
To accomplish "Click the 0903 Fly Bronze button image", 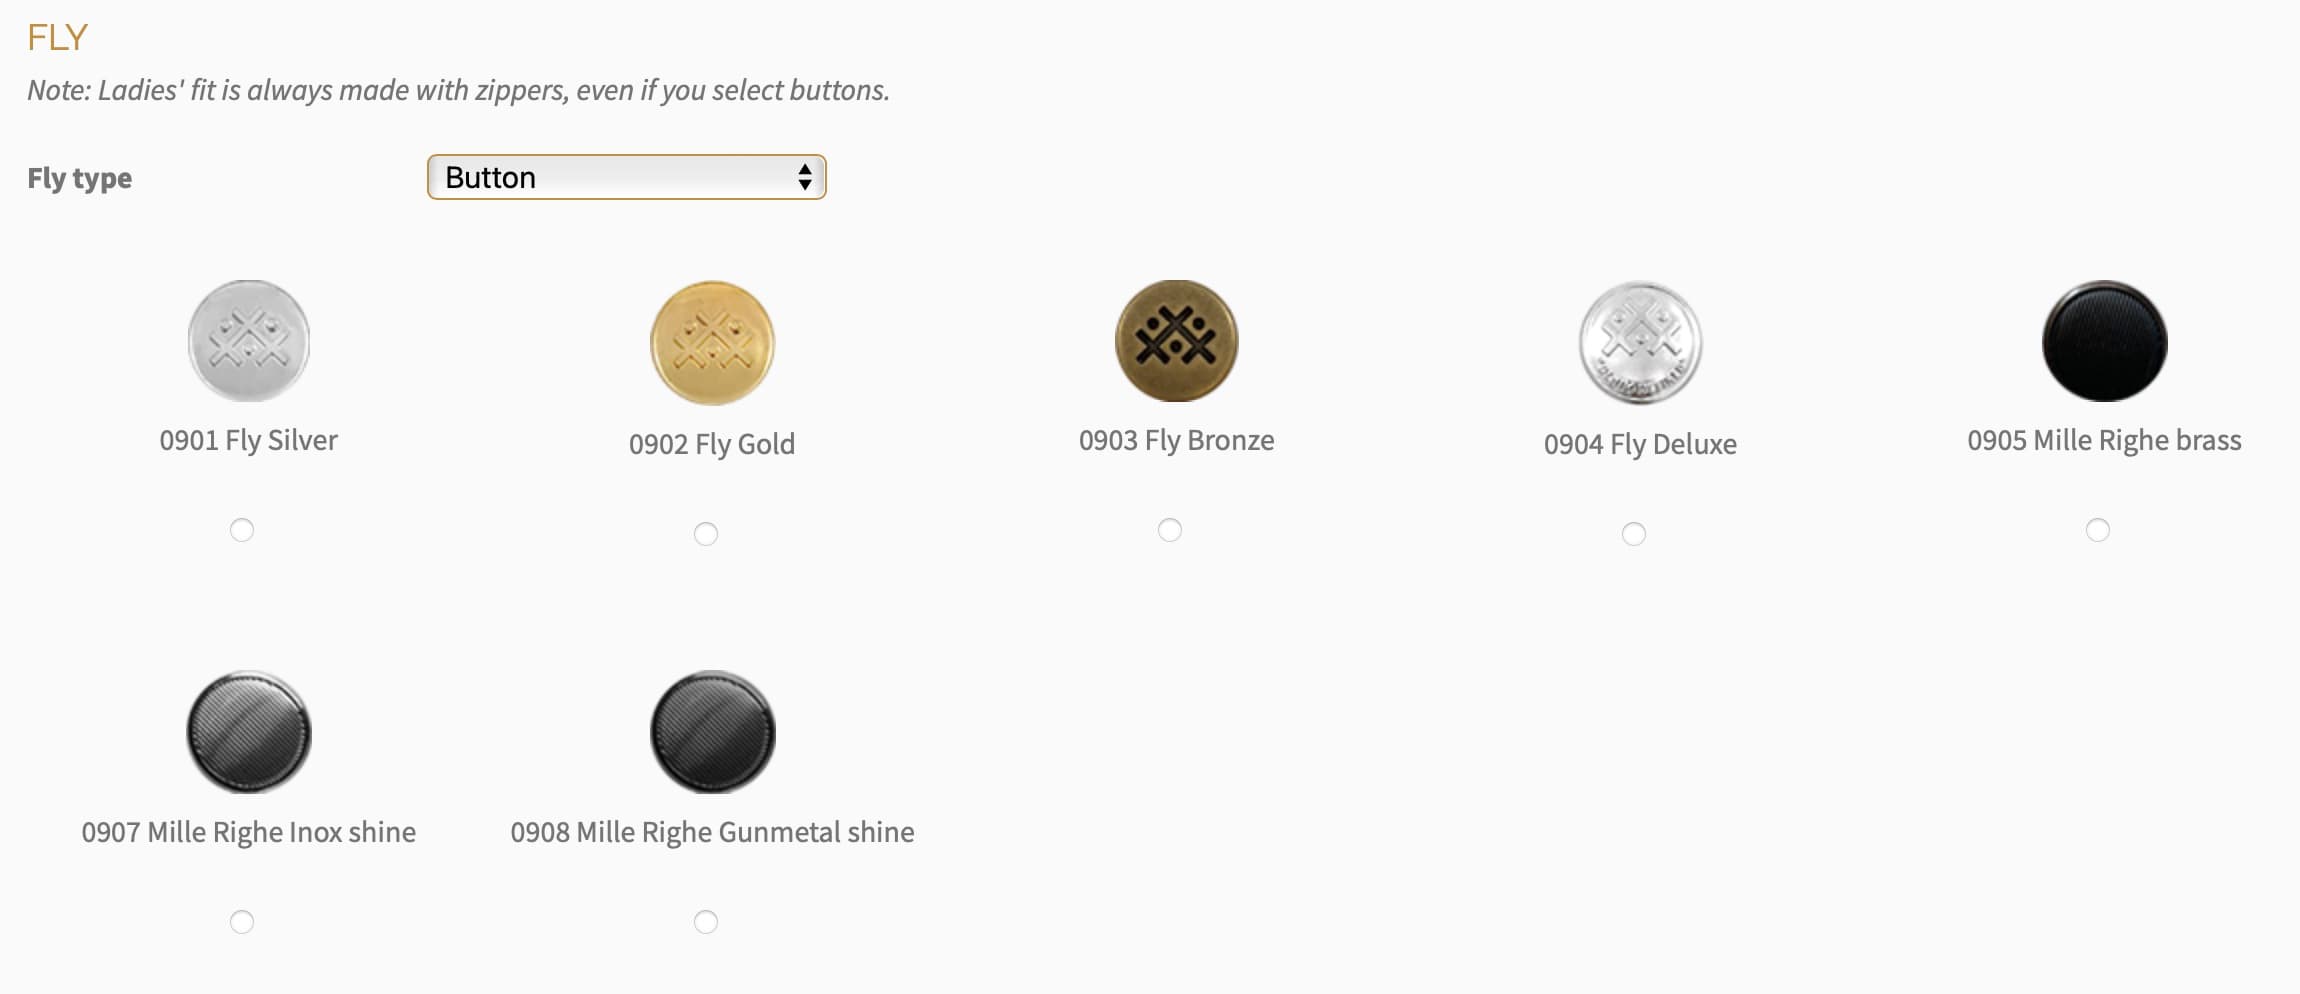I will (x=1176, y=341).
